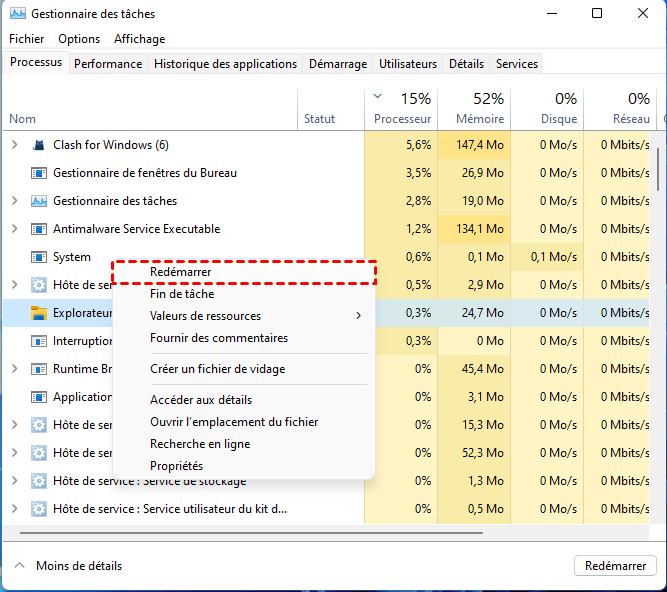
Task: Choose Fin de tâche in context menu
Action: pos(244,294)
